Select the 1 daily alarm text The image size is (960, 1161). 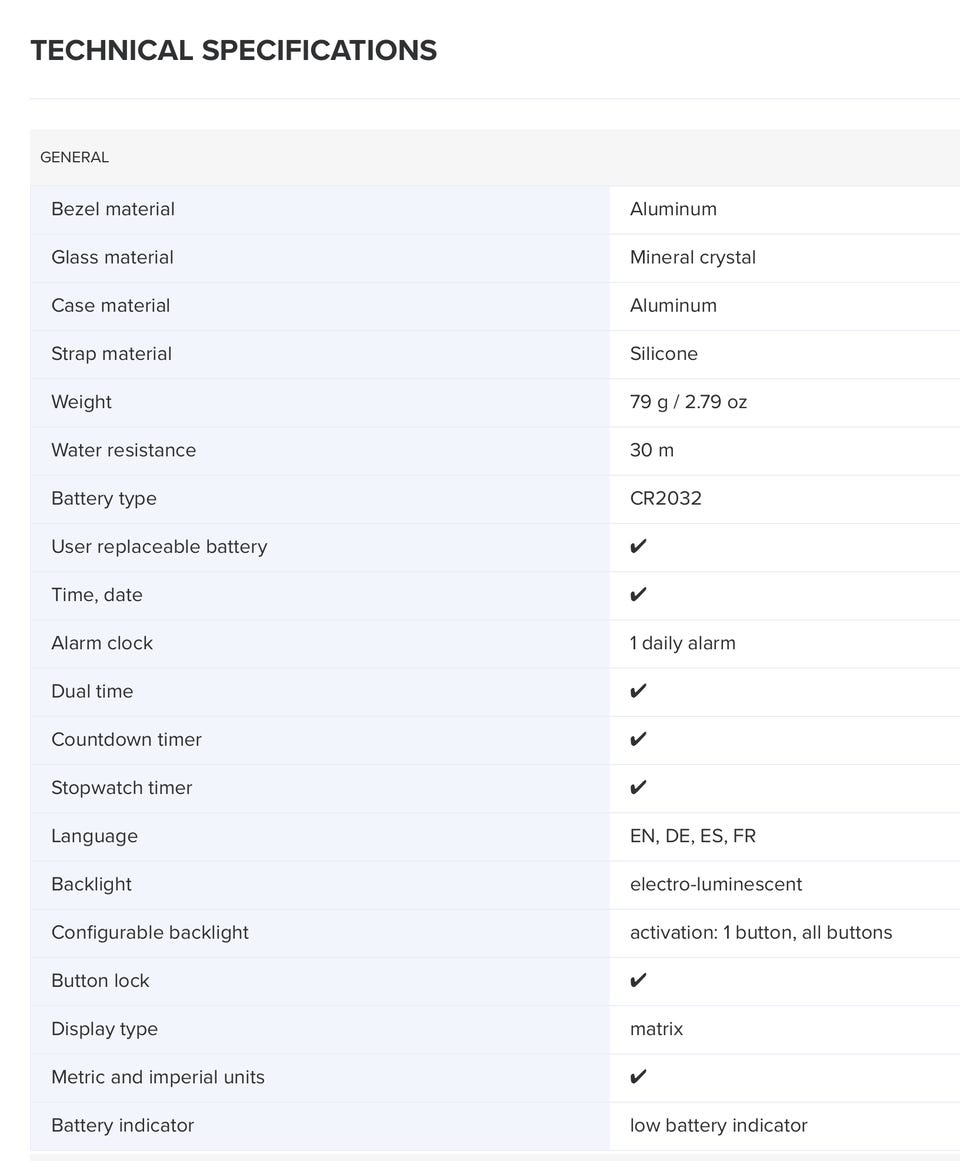click(x=683, y=643)
